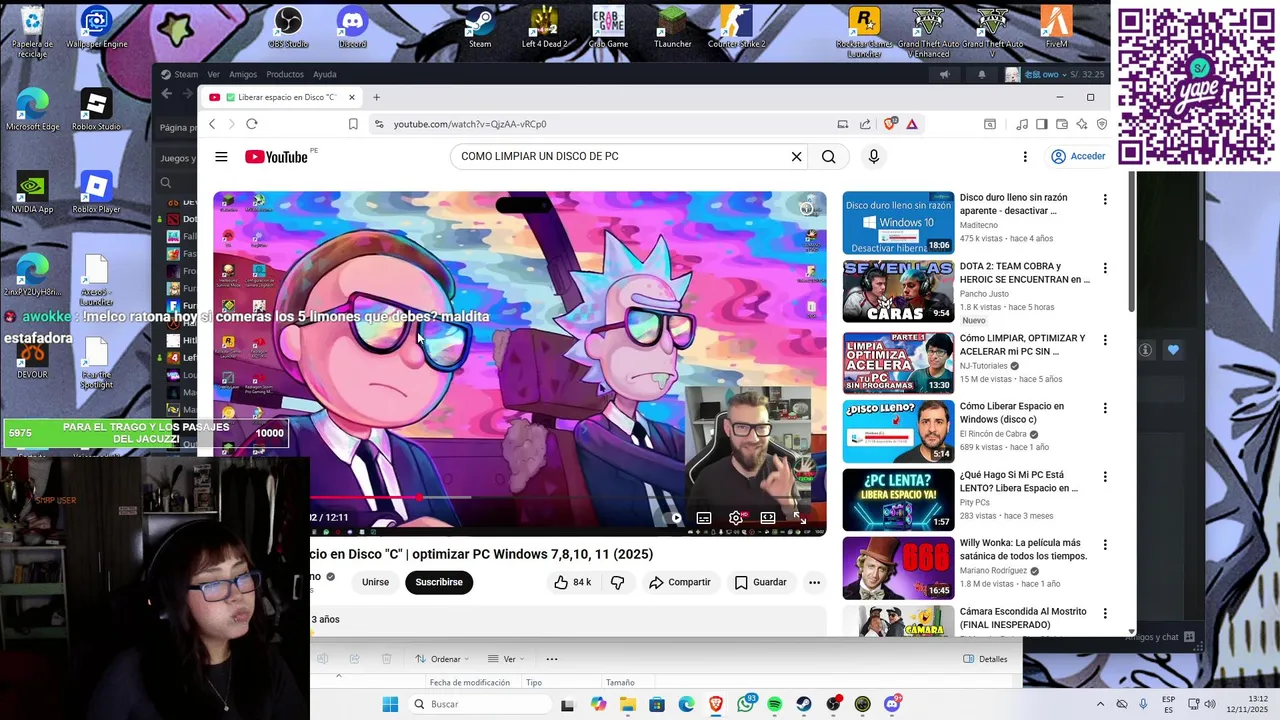Open OBS Studio desktop shortcut

point(288,28)
